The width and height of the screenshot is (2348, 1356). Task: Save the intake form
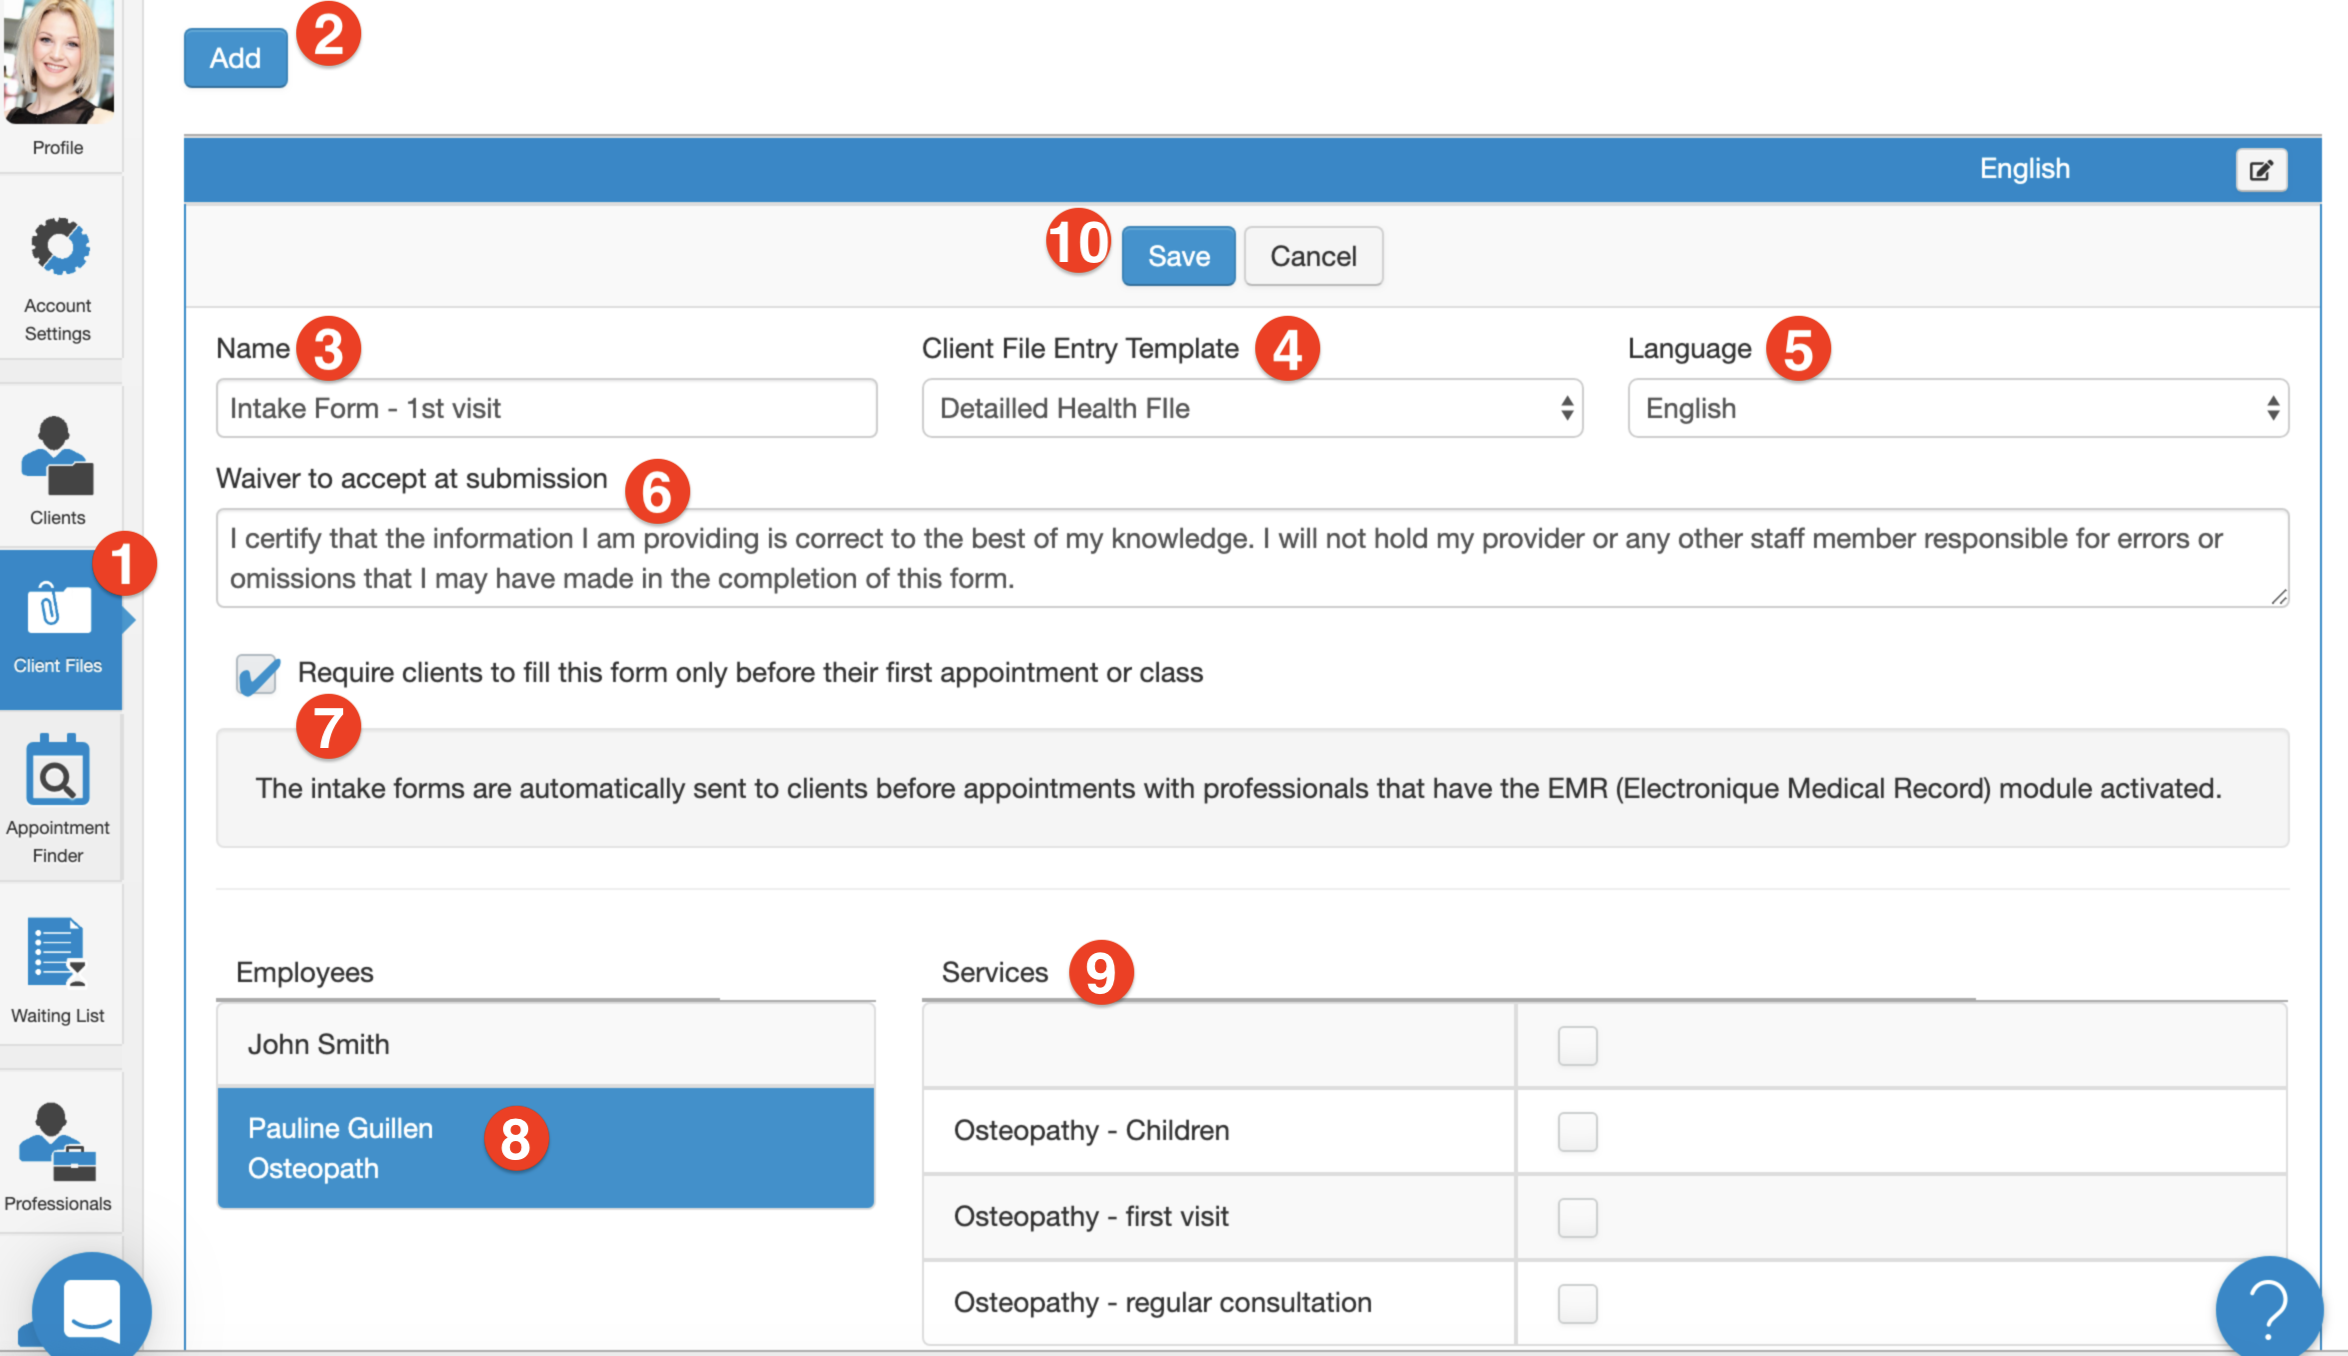pyautogui.click(x=1178, y=256)
